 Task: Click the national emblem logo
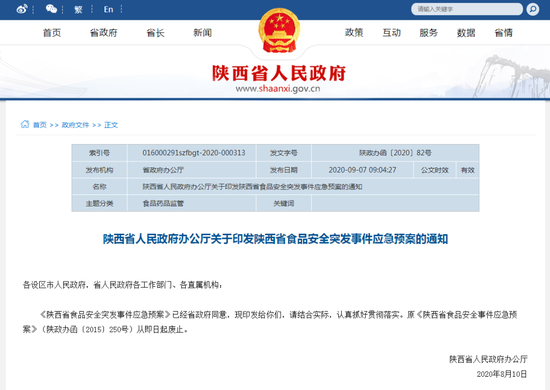coord(279,31)
